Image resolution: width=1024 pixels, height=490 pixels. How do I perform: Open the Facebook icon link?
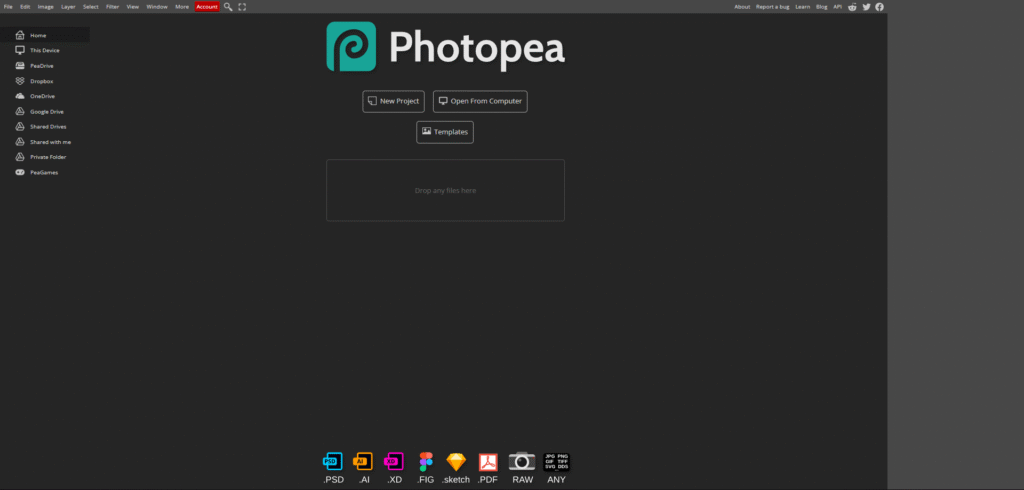[x=879, y=6]
